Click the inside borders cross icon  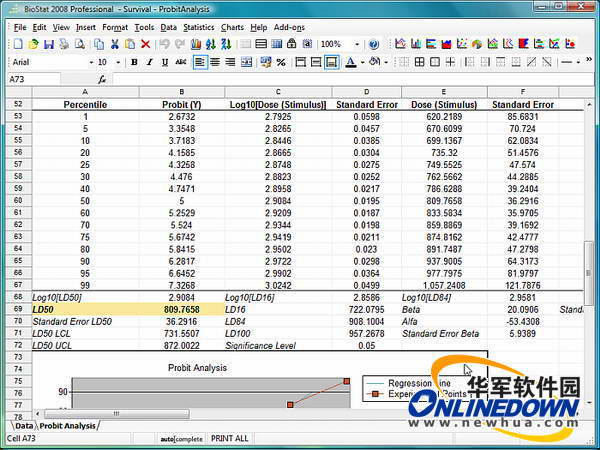450,62
